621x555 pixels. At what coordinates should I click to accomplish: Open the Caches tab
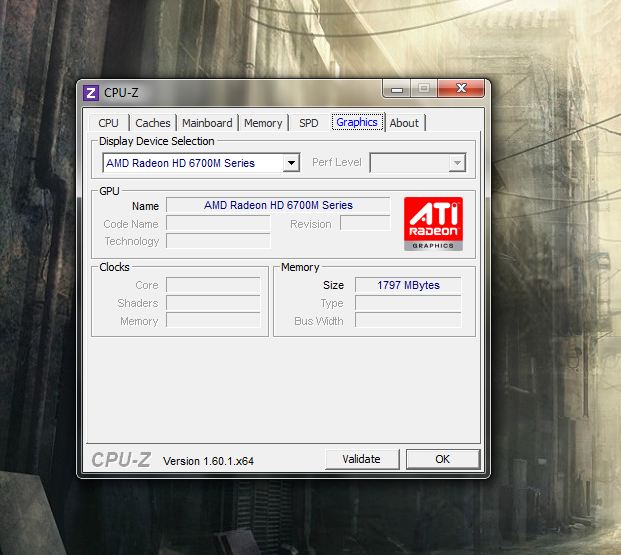[x=153, y=123]
